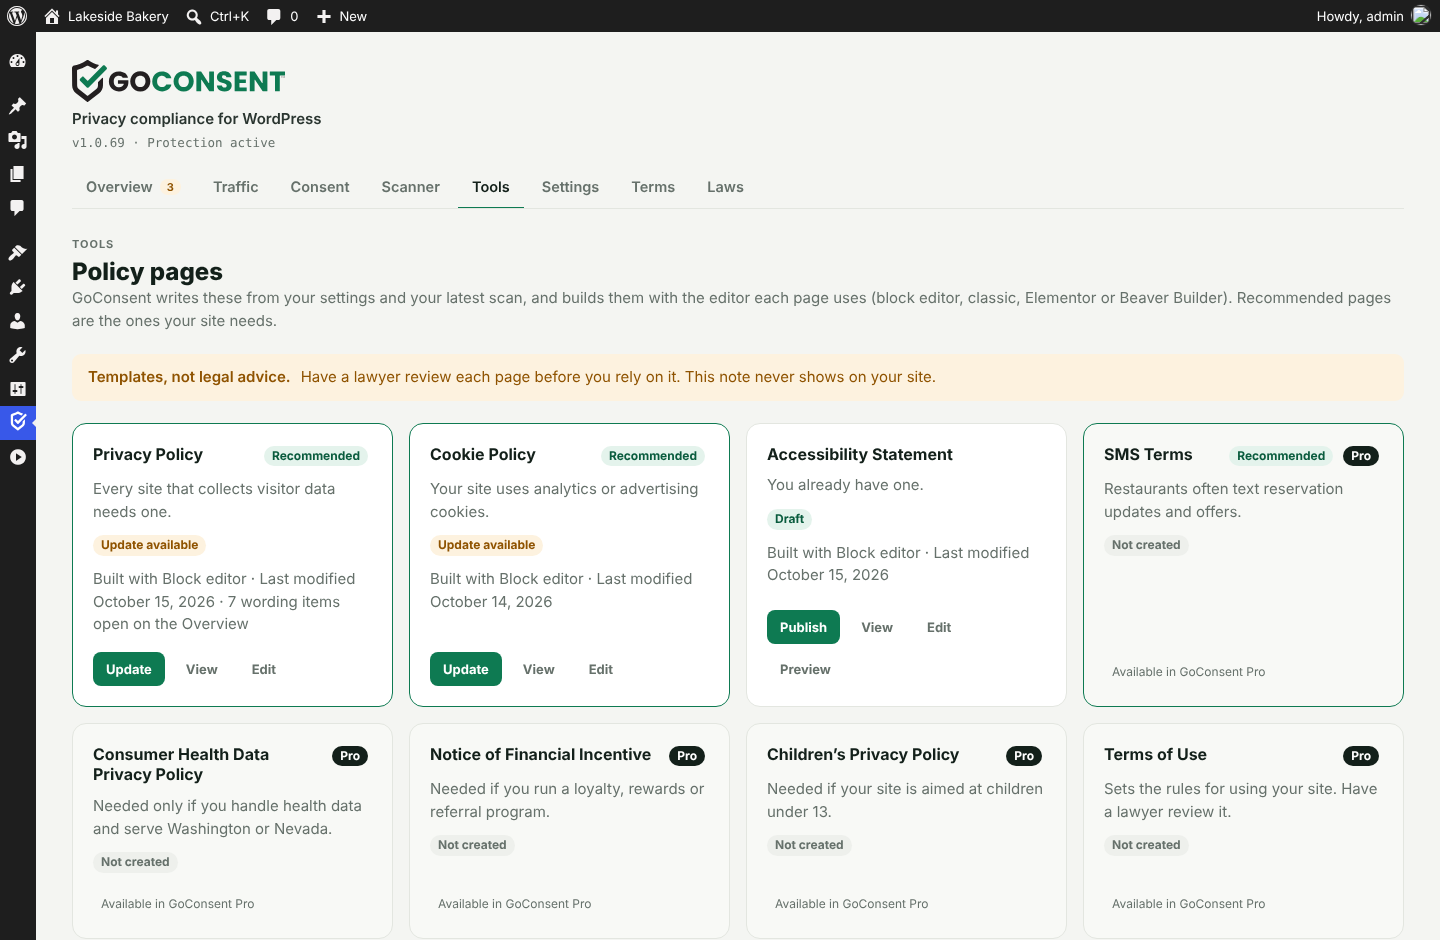1440x940 pixels.
Task: Open the Pages sidebar icon
Action: (x=17, y=174)
